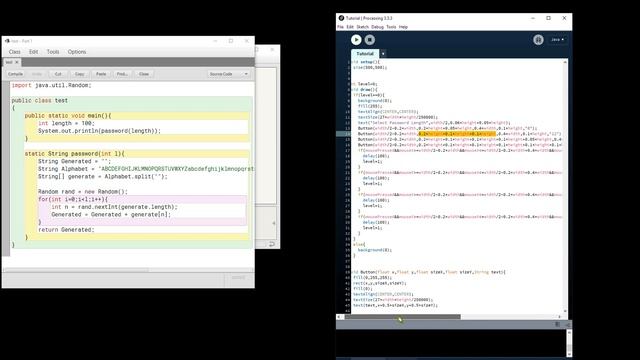Click the Processing console vertical scrollbar

569,343
